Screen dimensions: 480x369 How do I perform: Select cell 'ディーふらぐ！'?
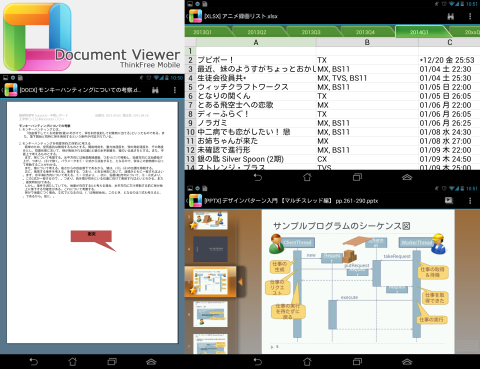[256, 114]
